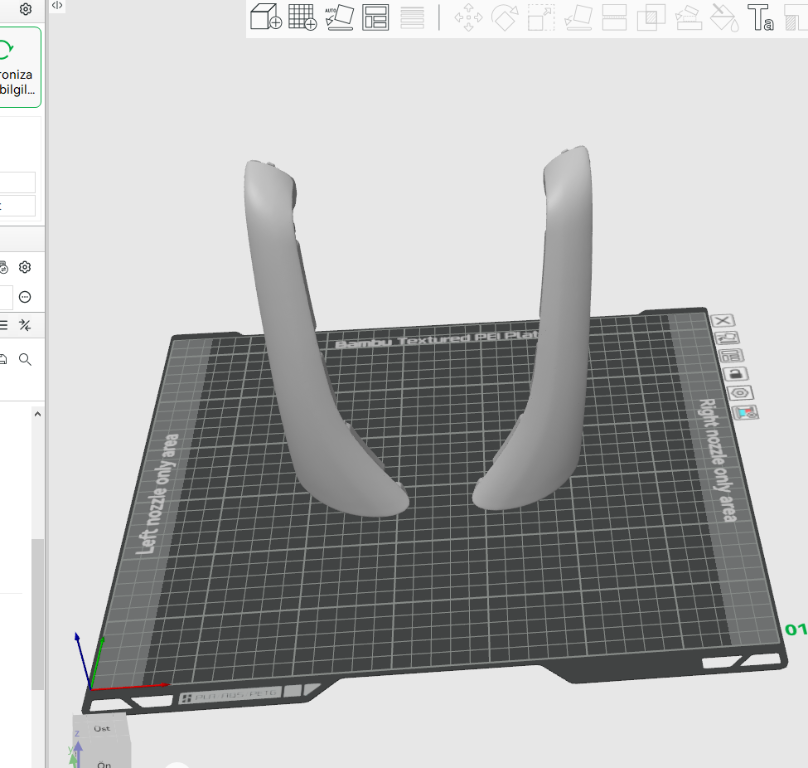This screenshot has height=768, width=808.
Task: Click the Add plate grid icon
Action: (302, 17)
